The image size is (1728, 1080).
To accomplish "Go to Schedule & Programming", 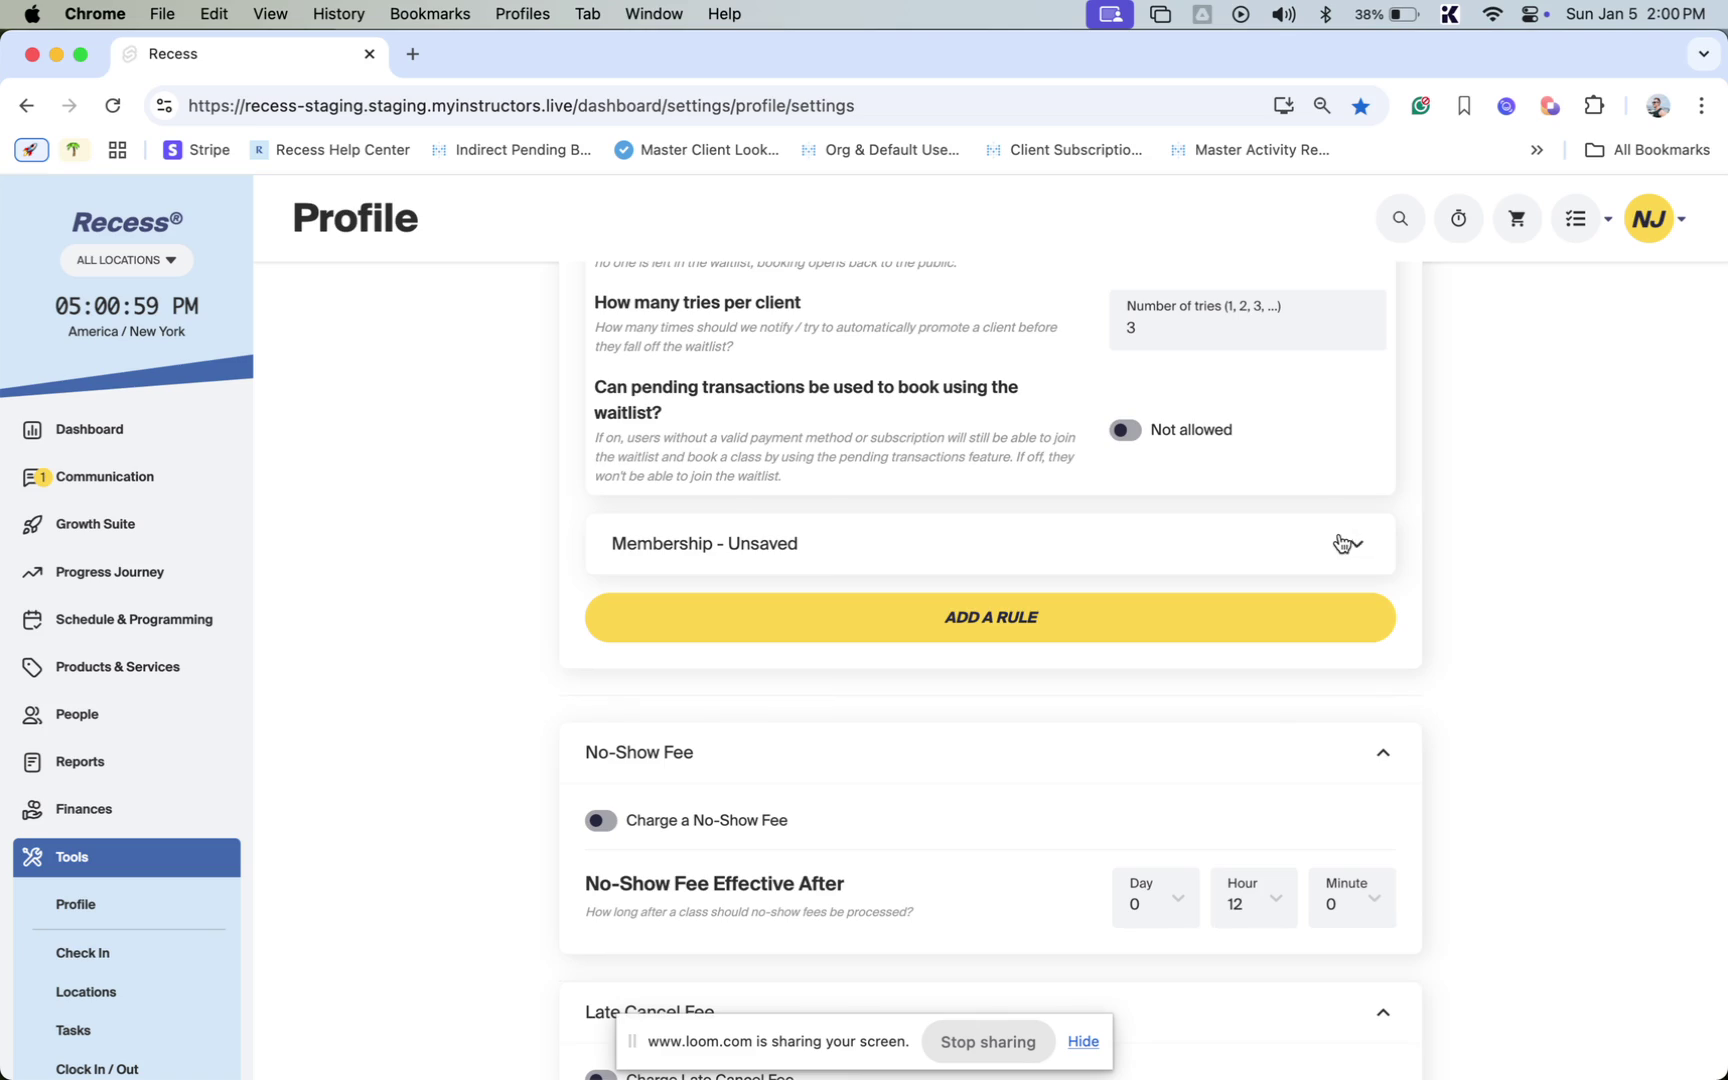I will coord(134,620).
